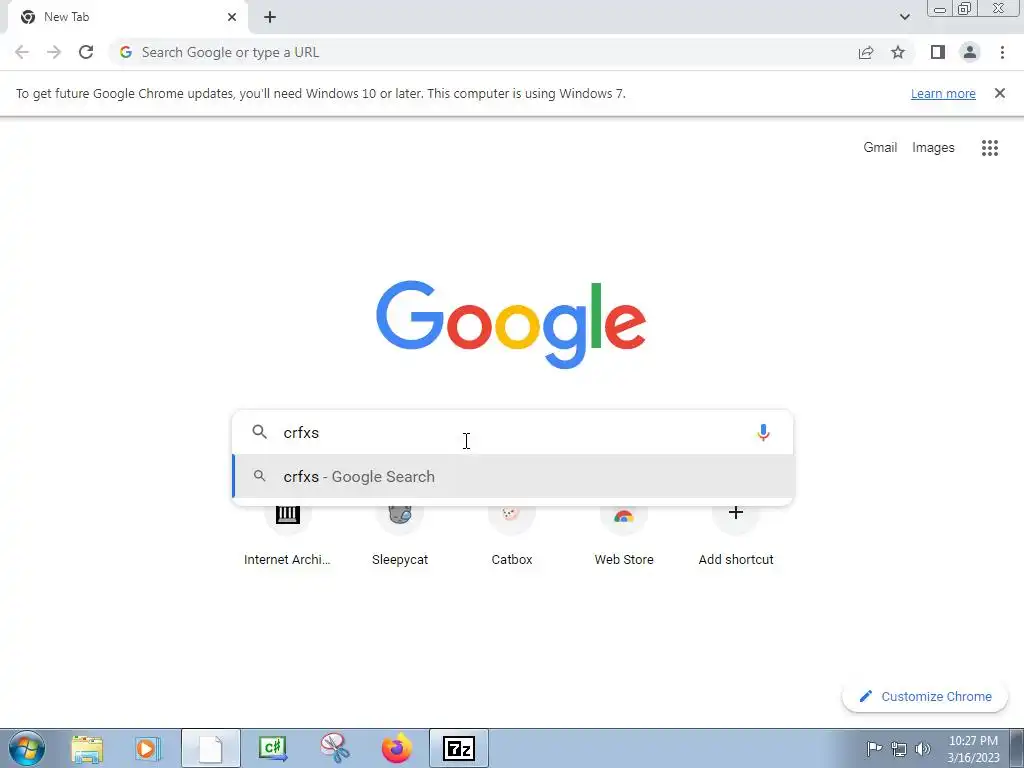Click the Google G icon in the address bar
Image resolution: width=1024 pixels, height=768 pixels.
point(126,52)
